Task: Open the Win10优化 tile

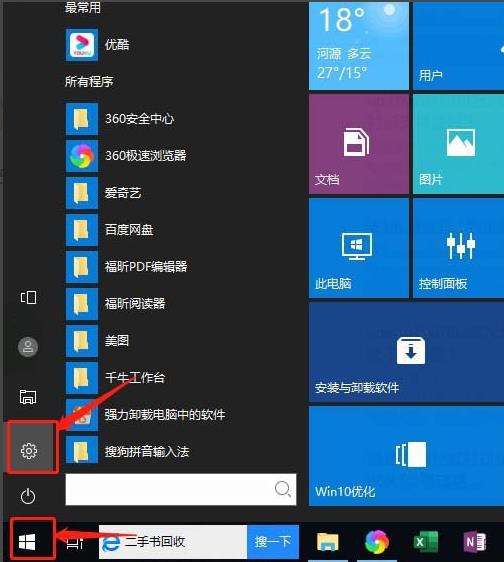Action: tap(406, 456)
